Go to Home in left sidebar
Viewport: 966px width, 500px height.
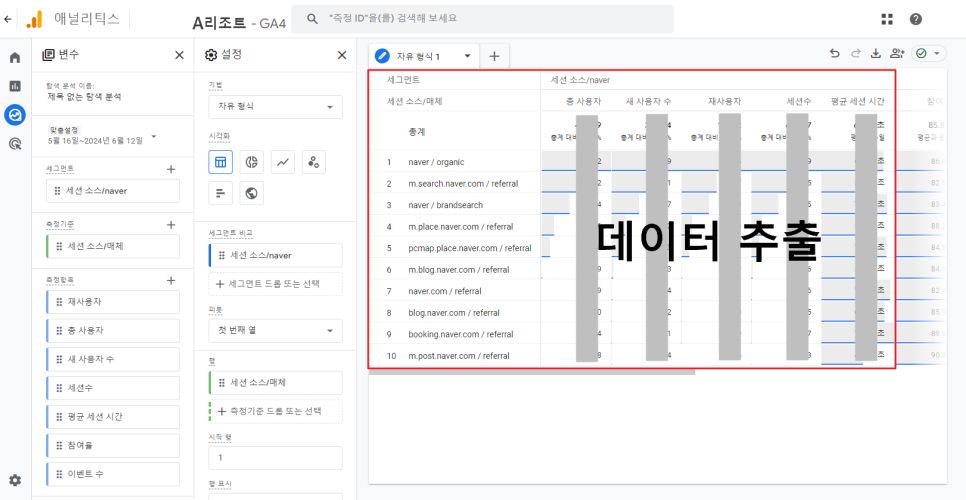[x=15, y=58]
